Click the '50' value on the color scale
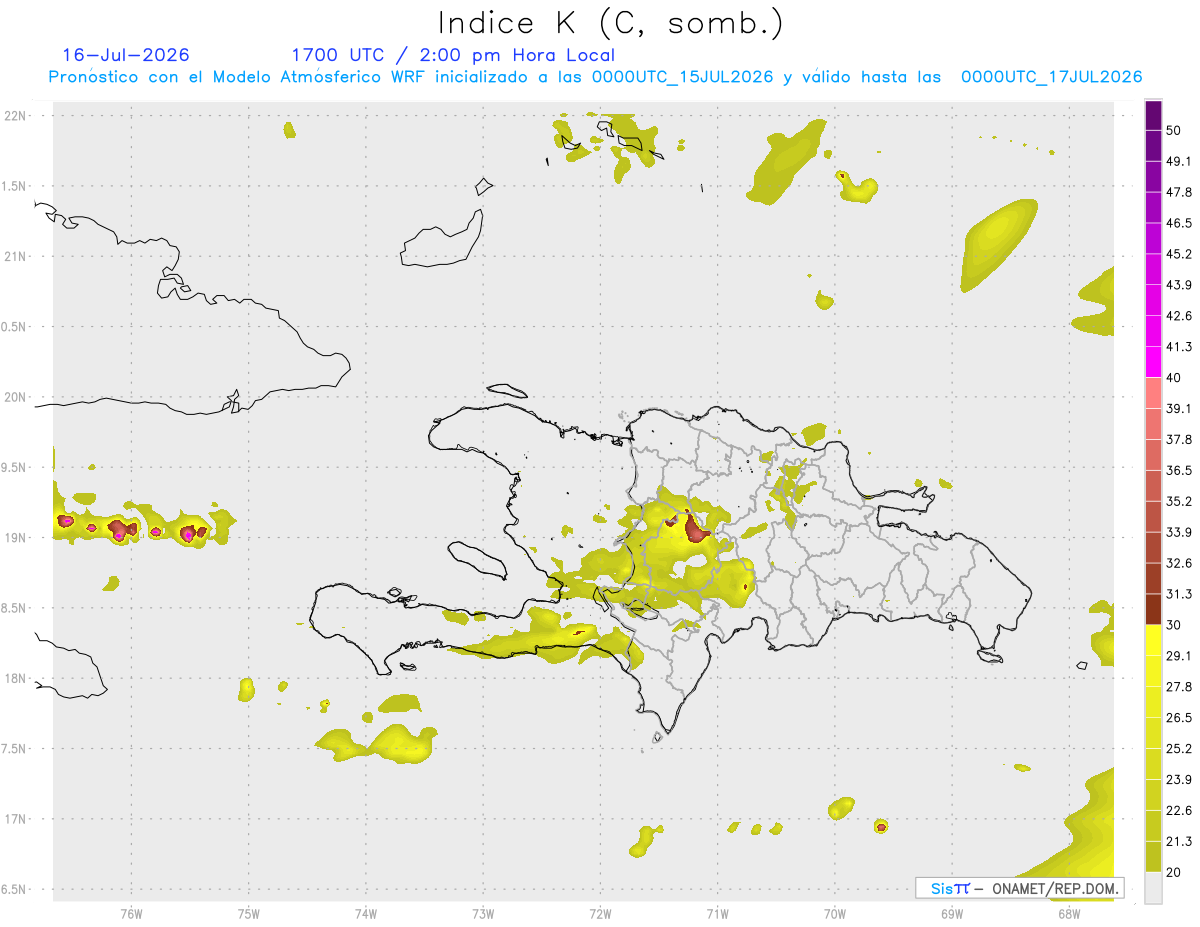This screenshot has width=1200, height=927. (x=1174, y=130)
